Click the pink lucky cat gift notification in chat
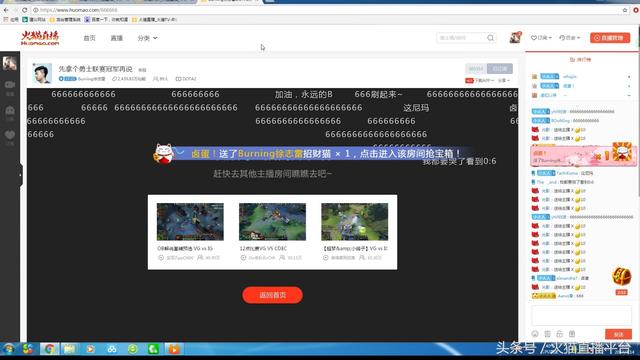 tap(583, 155)
